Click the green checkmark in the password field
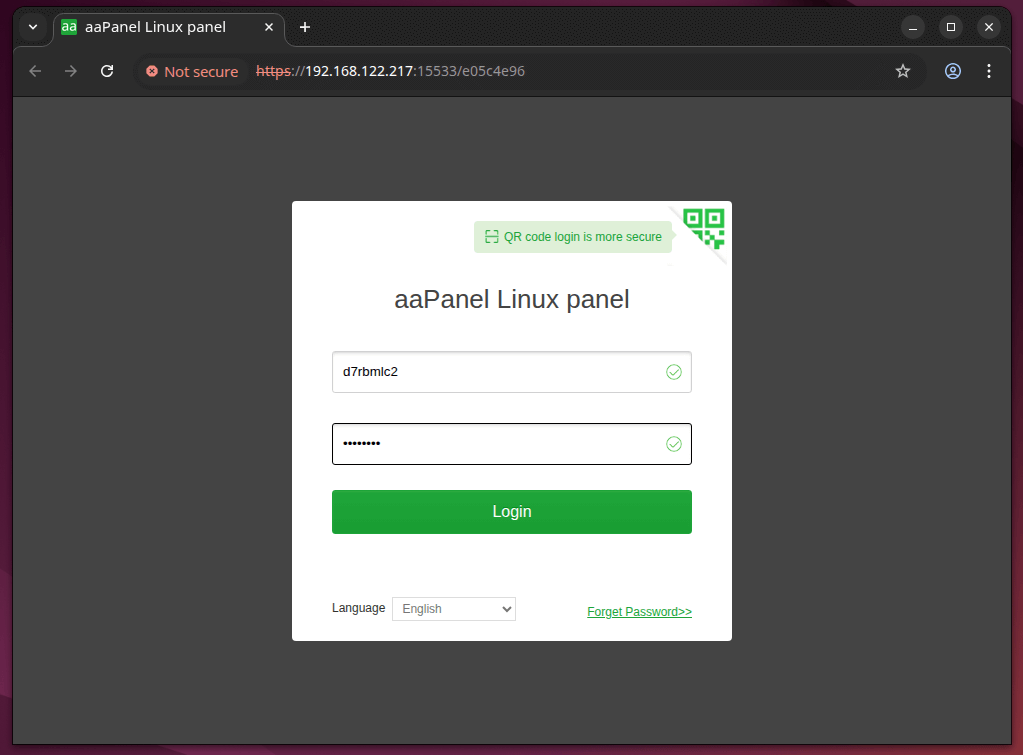This screenshot has height=755, width=1023. (673, 443)
